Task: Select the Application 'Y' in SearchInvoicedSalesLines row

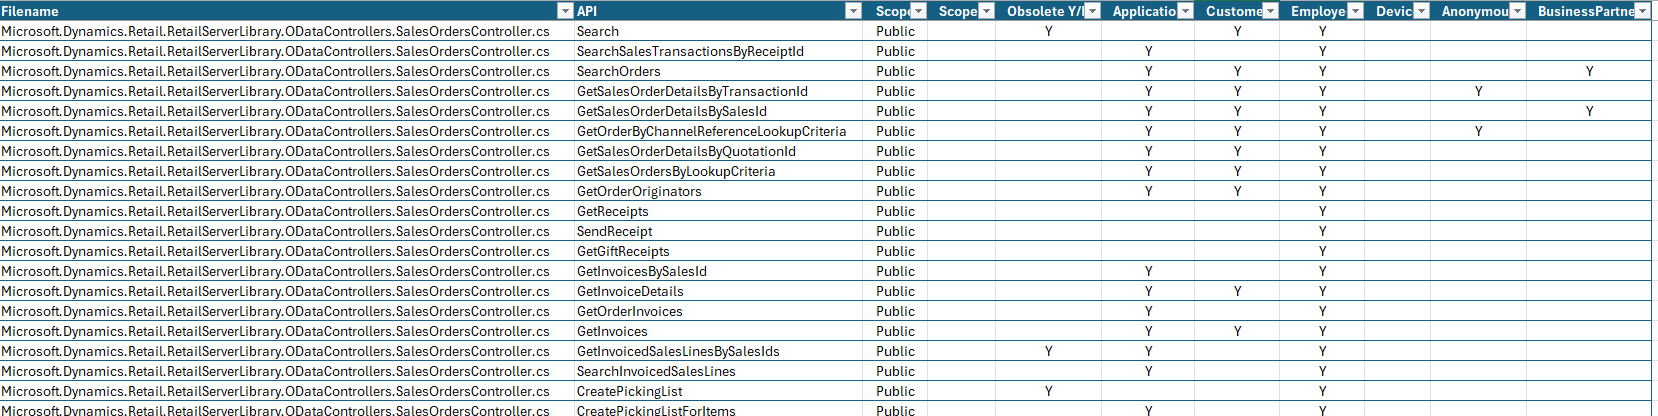Action: 1148,371
